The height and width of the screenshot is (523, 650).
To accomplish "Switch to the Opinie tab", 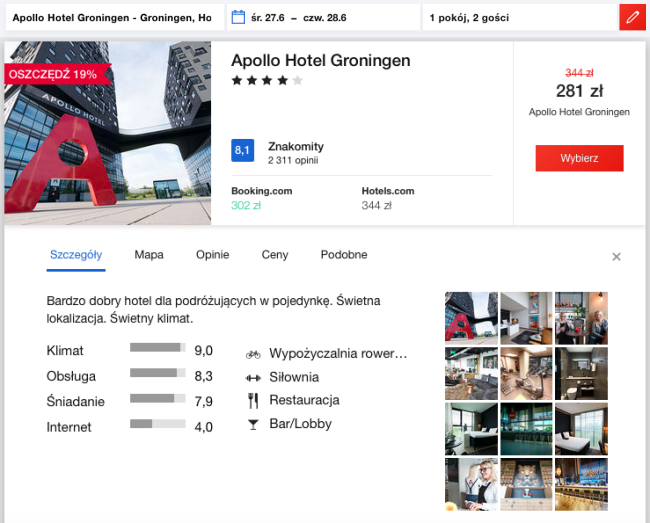I will (x=212, y=255).
